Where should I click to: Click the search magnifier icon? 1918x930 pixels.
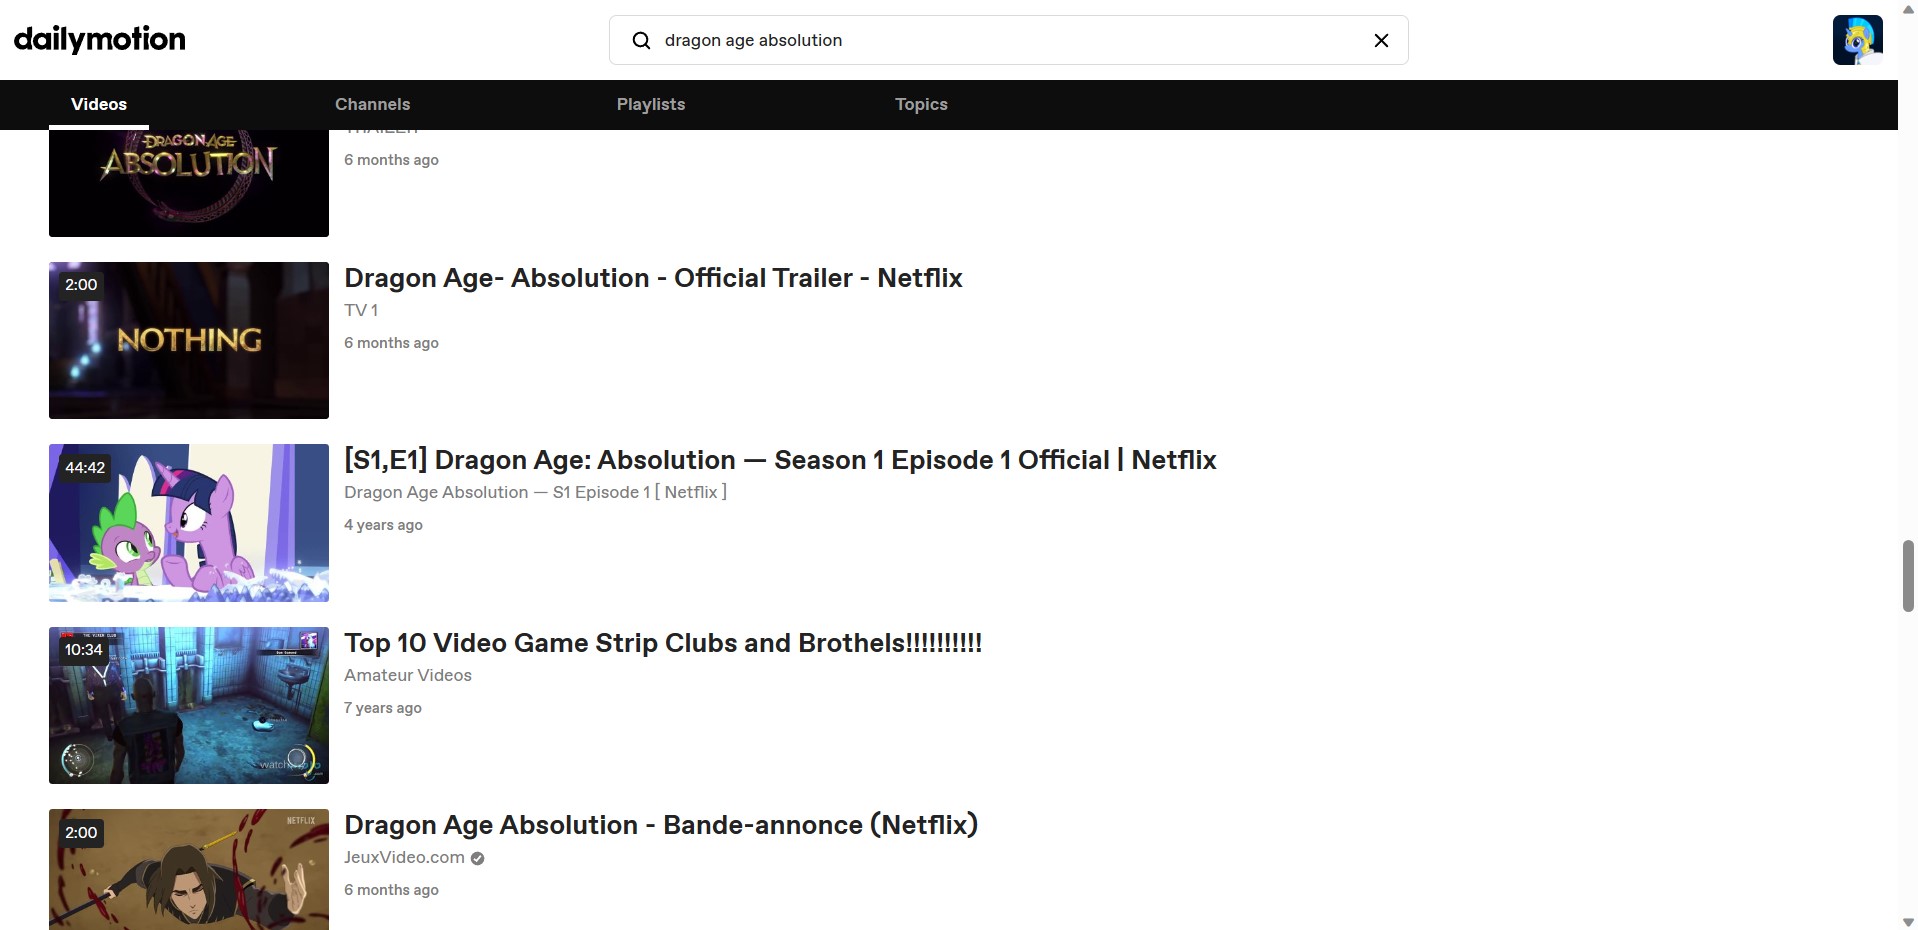[x=642, y=40]
